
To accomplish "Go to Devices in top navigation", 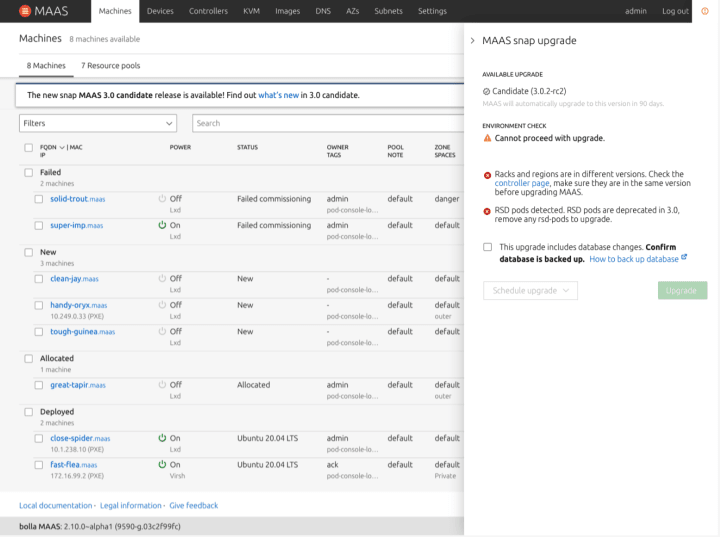I will (160, 11).
